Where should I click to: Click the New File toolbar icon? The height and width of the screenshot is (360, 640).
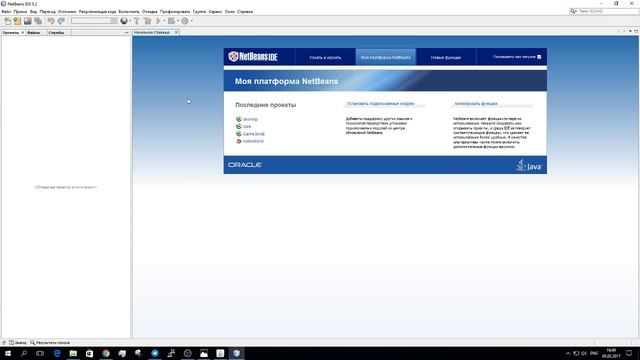(x=7, y=21)
